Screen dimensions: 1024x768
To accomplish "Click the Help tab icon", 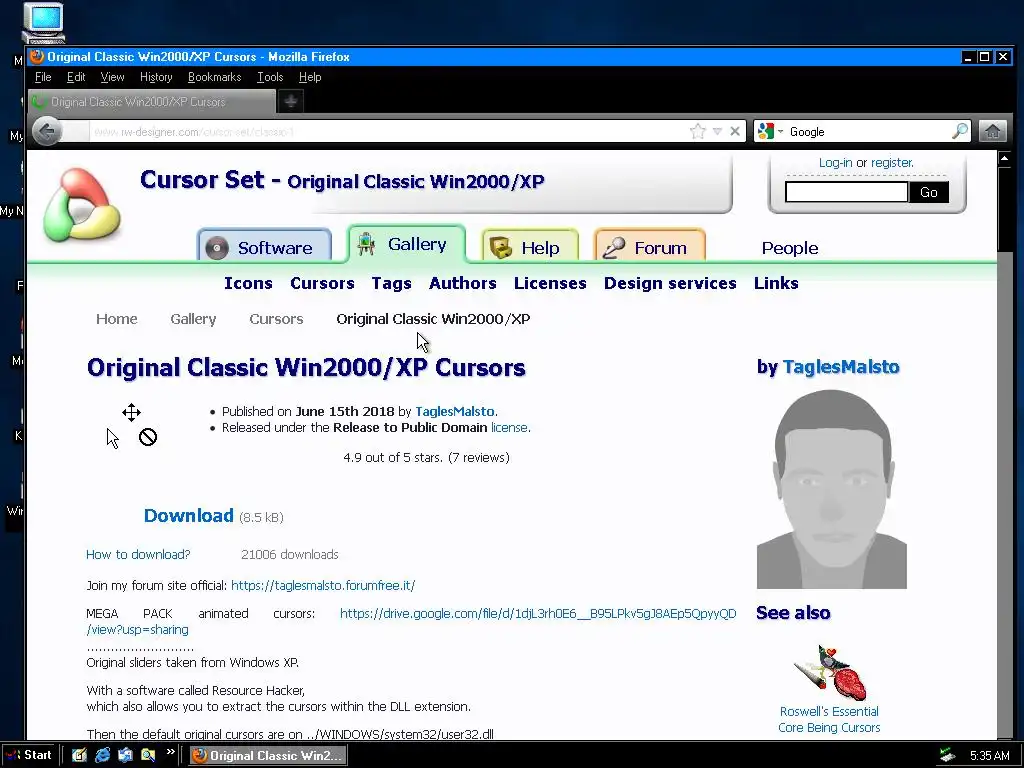I will coord(501,248).
